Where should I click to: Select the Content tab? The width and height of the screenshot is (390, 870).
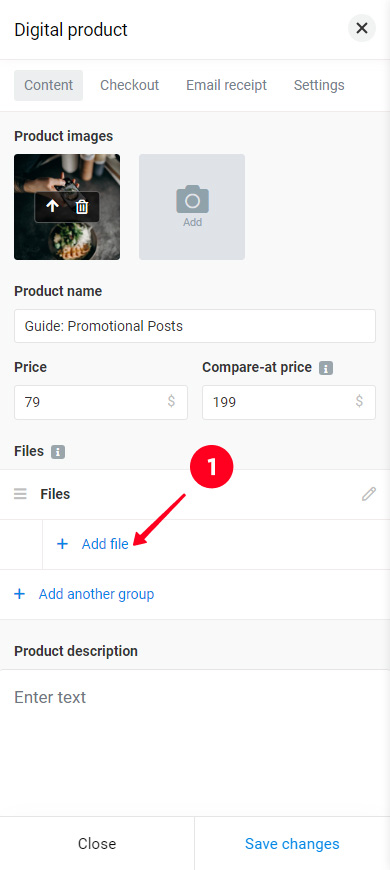pos(49,85)
